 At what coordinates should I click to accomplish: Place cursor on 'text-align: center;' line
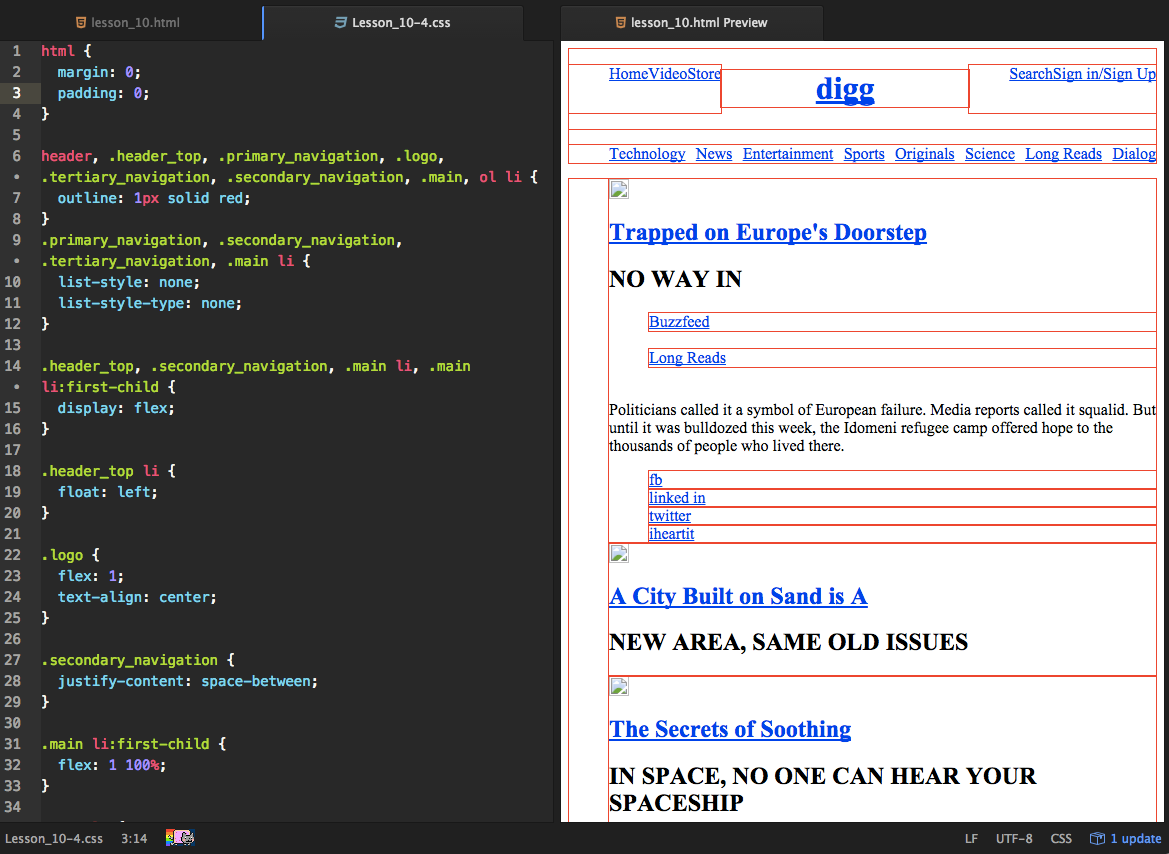137,597
